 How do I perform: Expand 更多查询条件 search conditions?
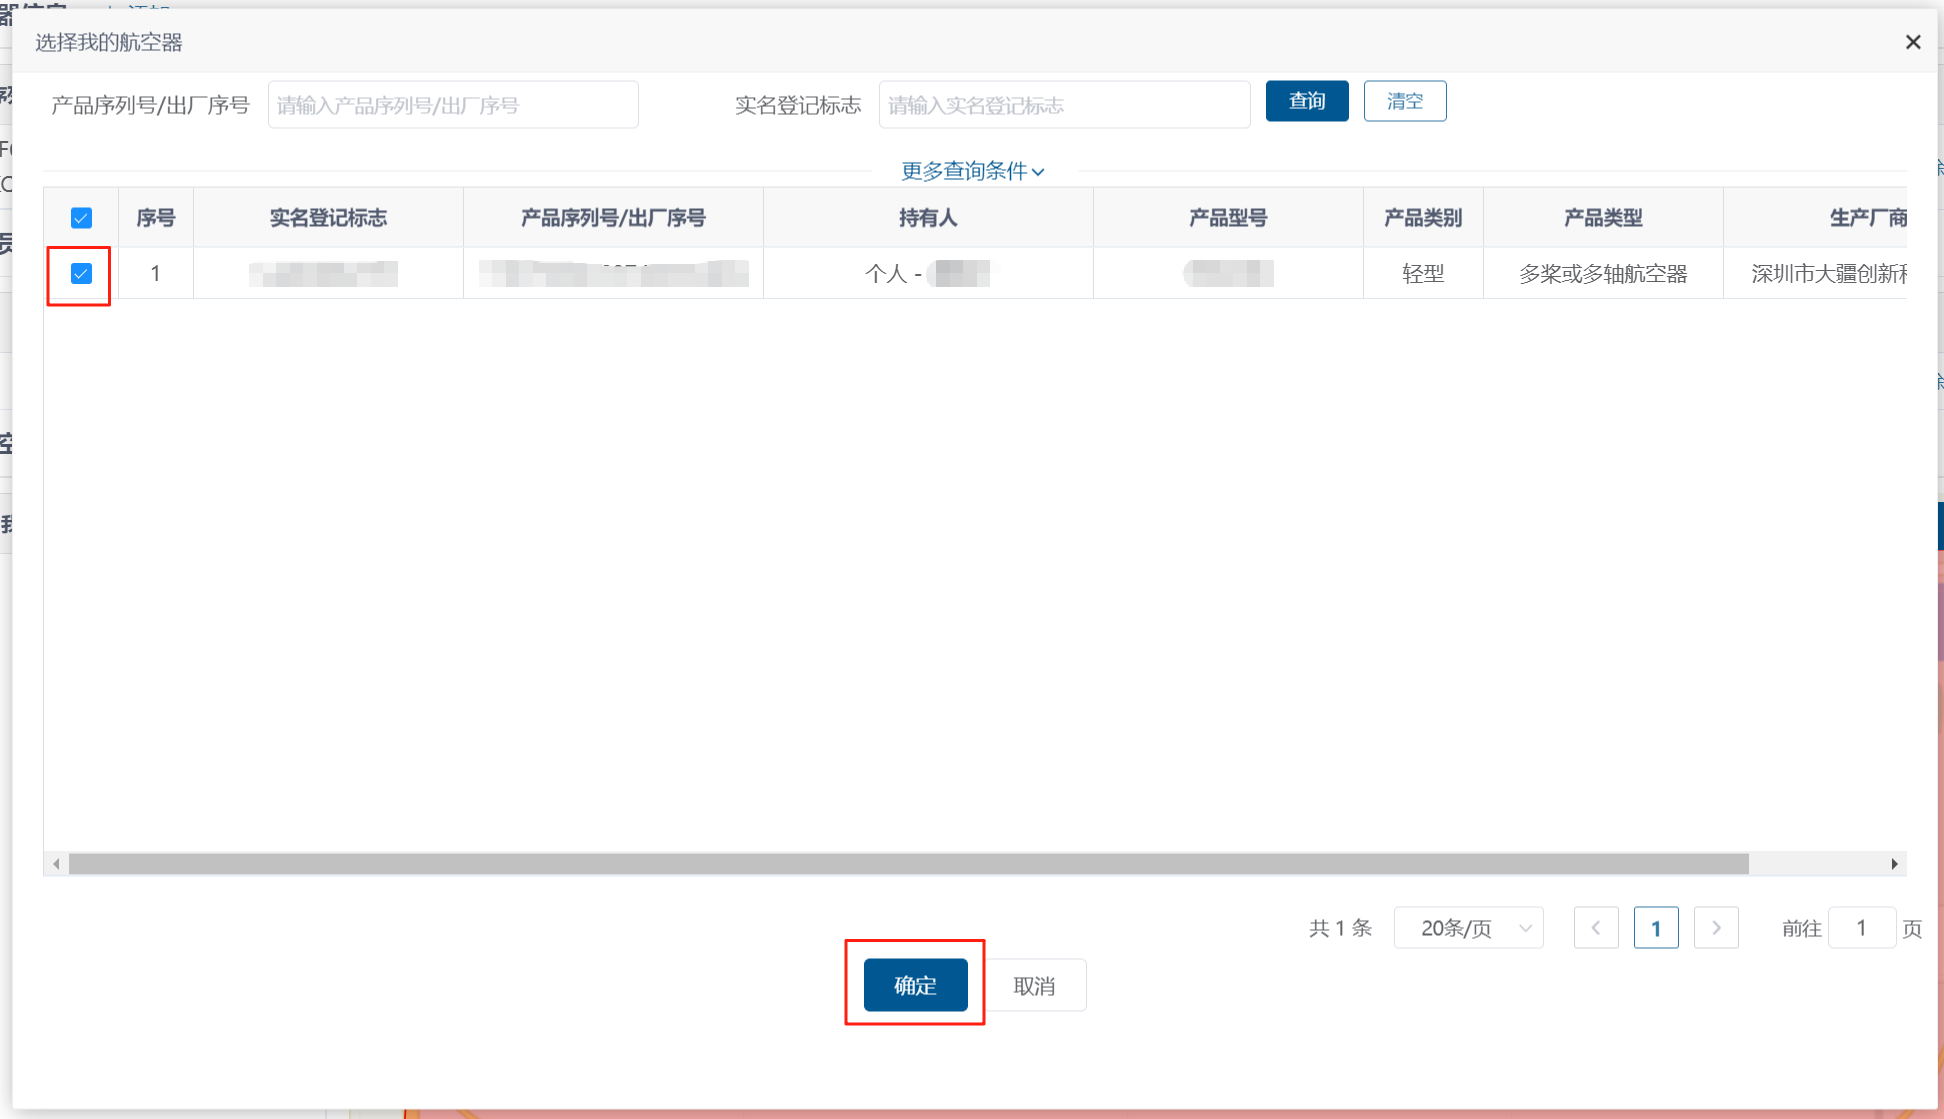972,171
